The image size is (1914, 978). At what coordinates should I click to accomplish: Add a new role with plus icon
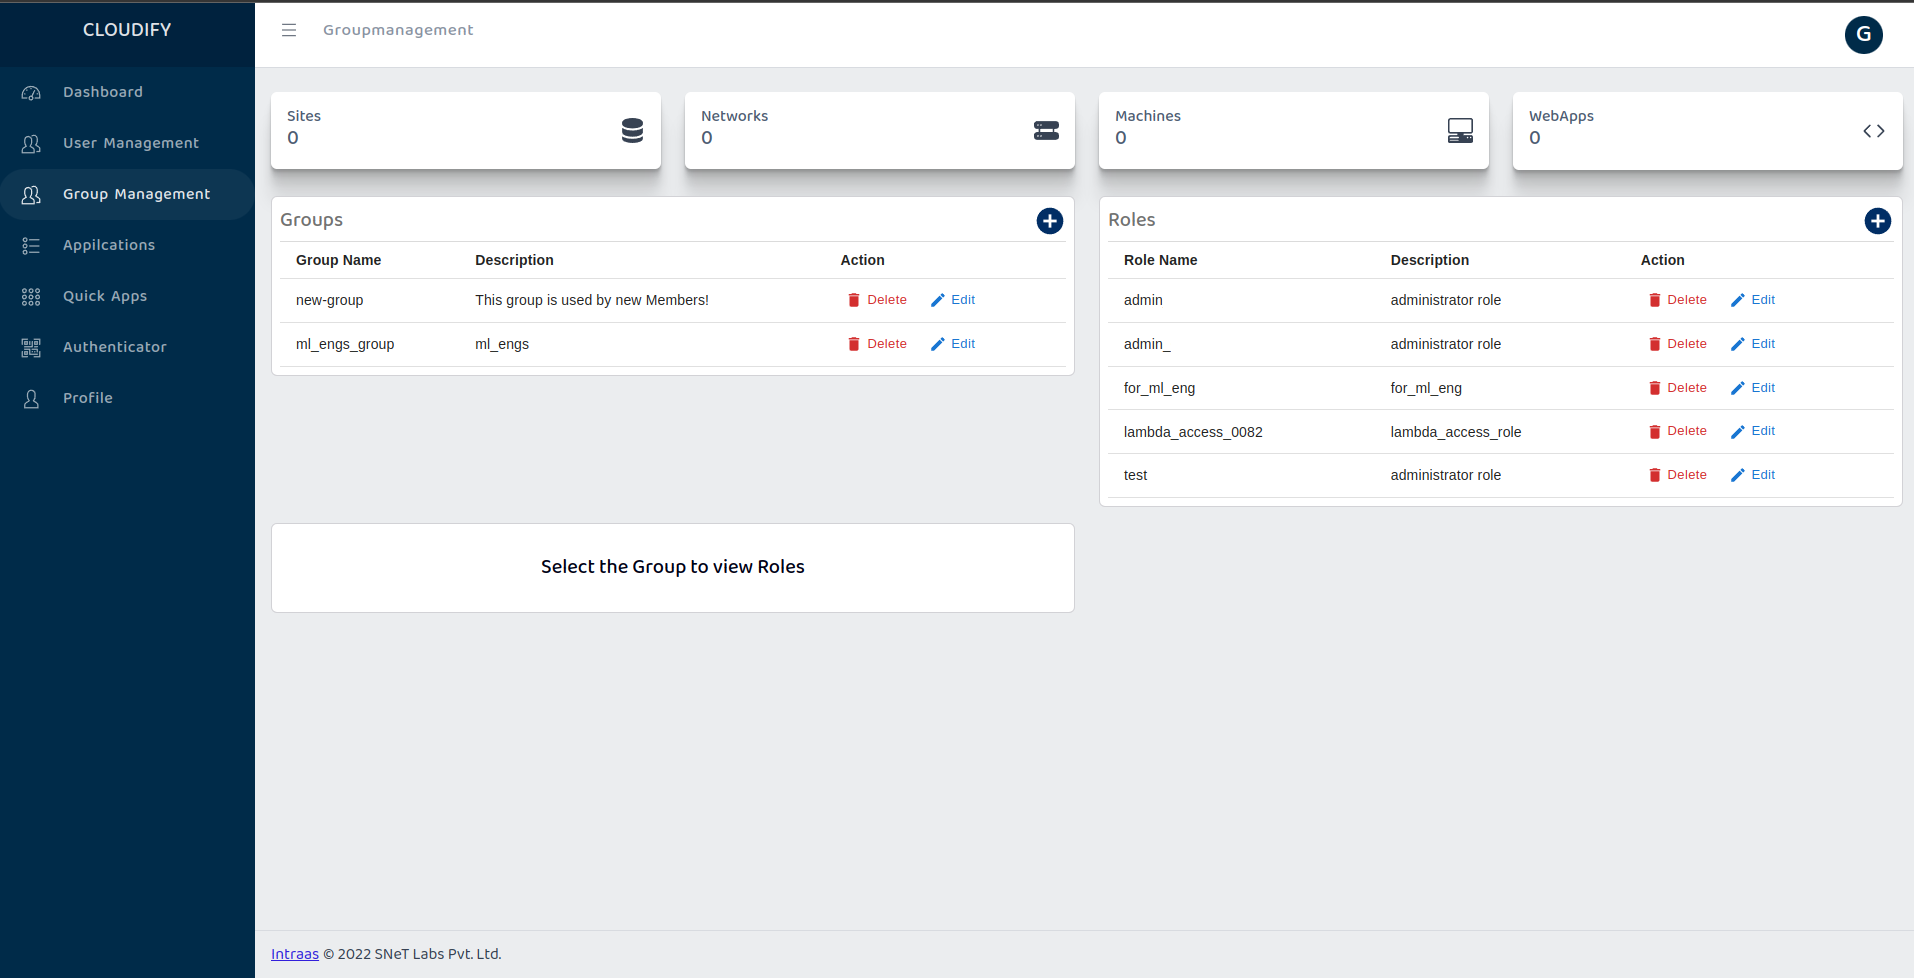[1877, 221]
